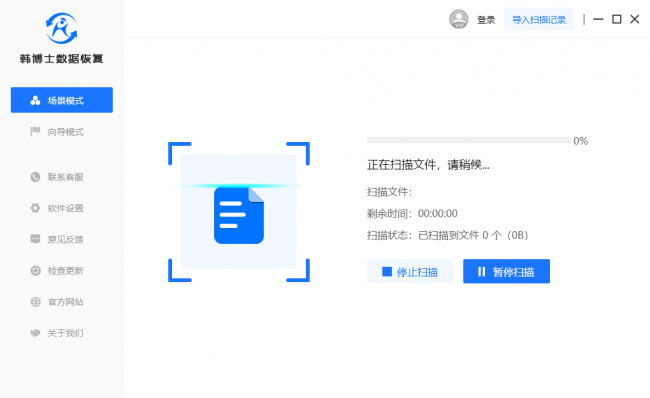Select 场景模式 in the sidebar
The image size is (650, 398).
(62, 100)
